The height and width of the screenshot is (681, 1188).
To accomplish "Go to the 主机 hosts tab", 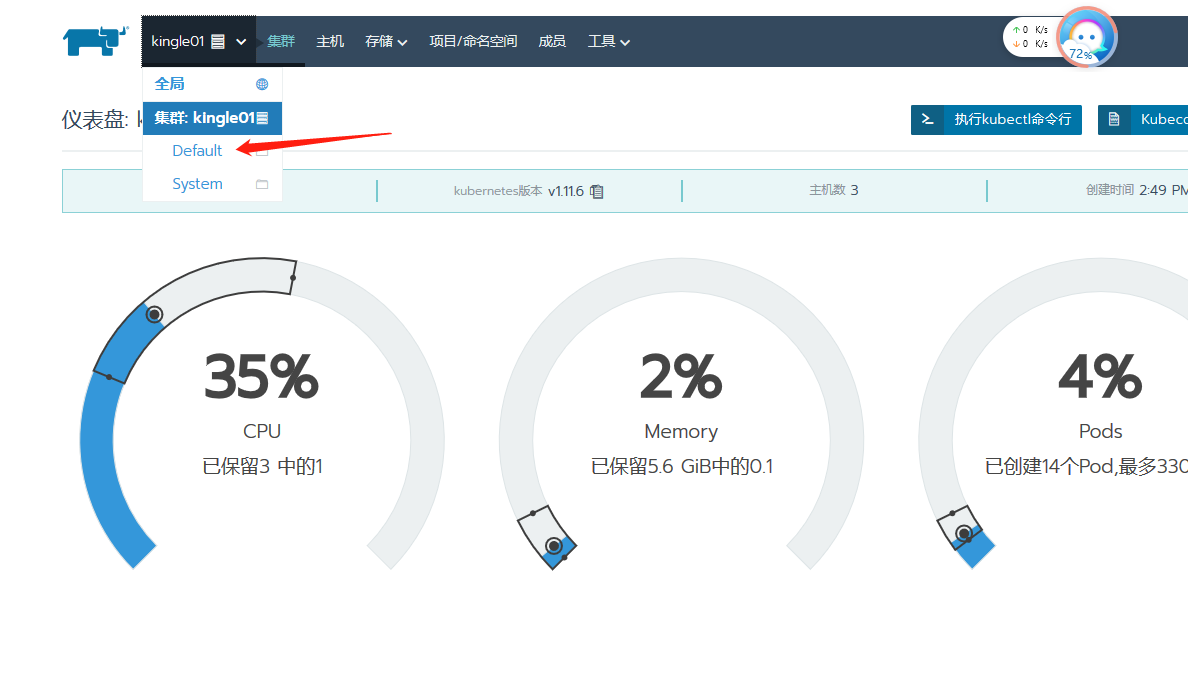I will click(x=330, y=41).
